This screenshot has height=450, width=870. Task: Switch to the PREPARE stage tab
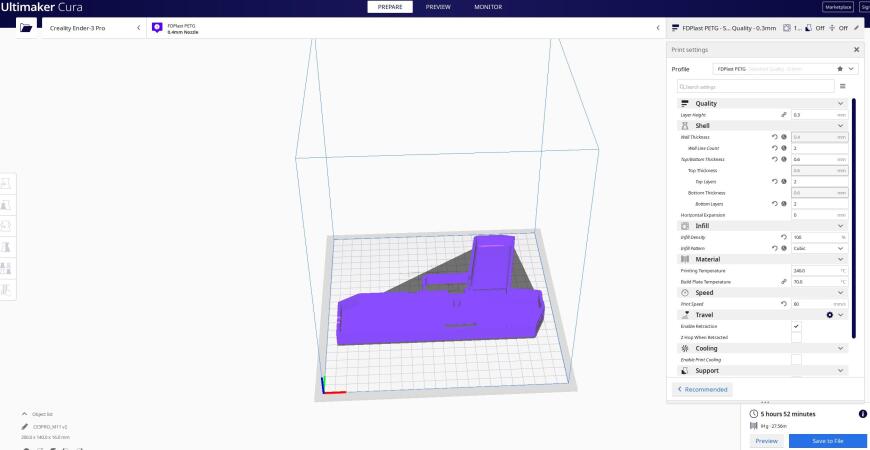click(390, 7)
